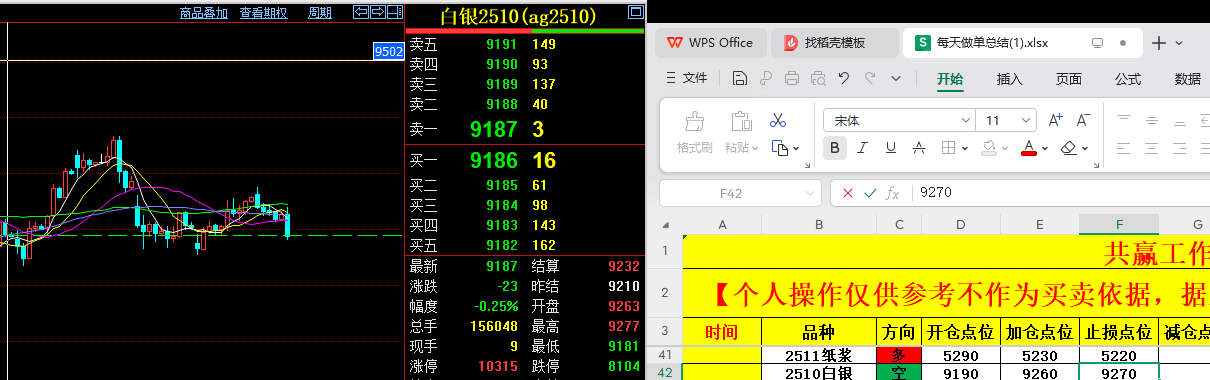Expand the borders options arrow

pos(964,149)
